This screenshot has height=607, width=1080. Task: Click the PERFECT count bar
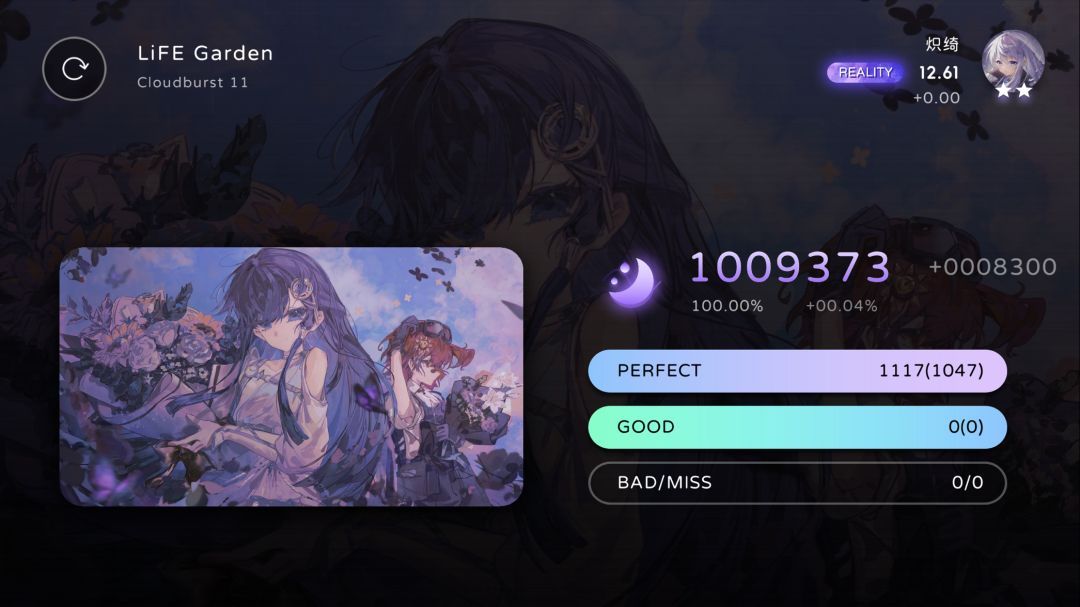[x=797, y=371]
